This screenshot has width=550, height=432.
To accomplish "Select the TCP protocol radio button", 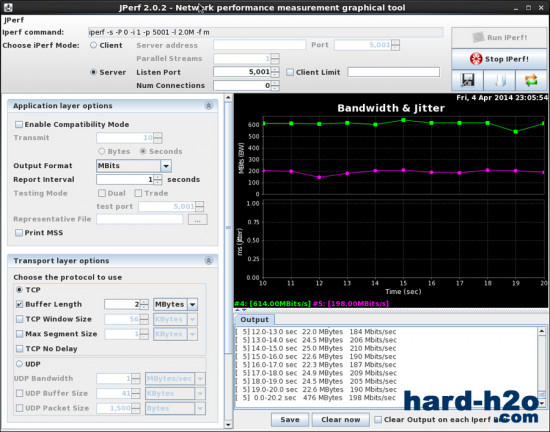I will point(20,290).
